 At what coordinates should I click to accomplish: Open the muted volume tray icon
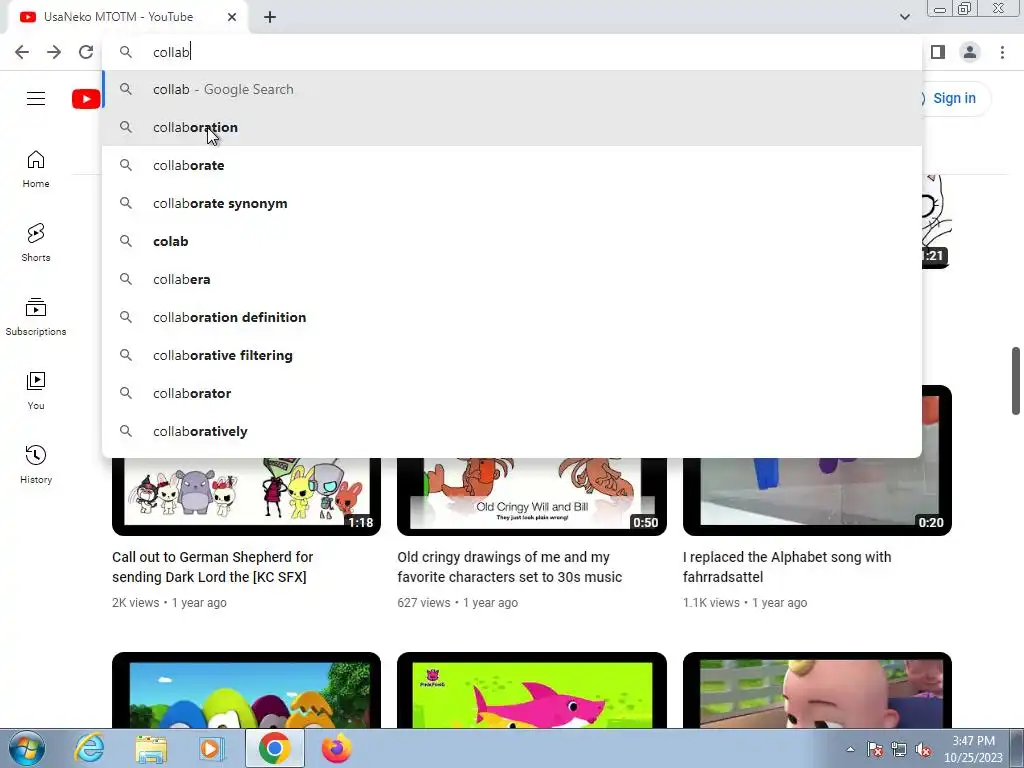click(923, 749)
